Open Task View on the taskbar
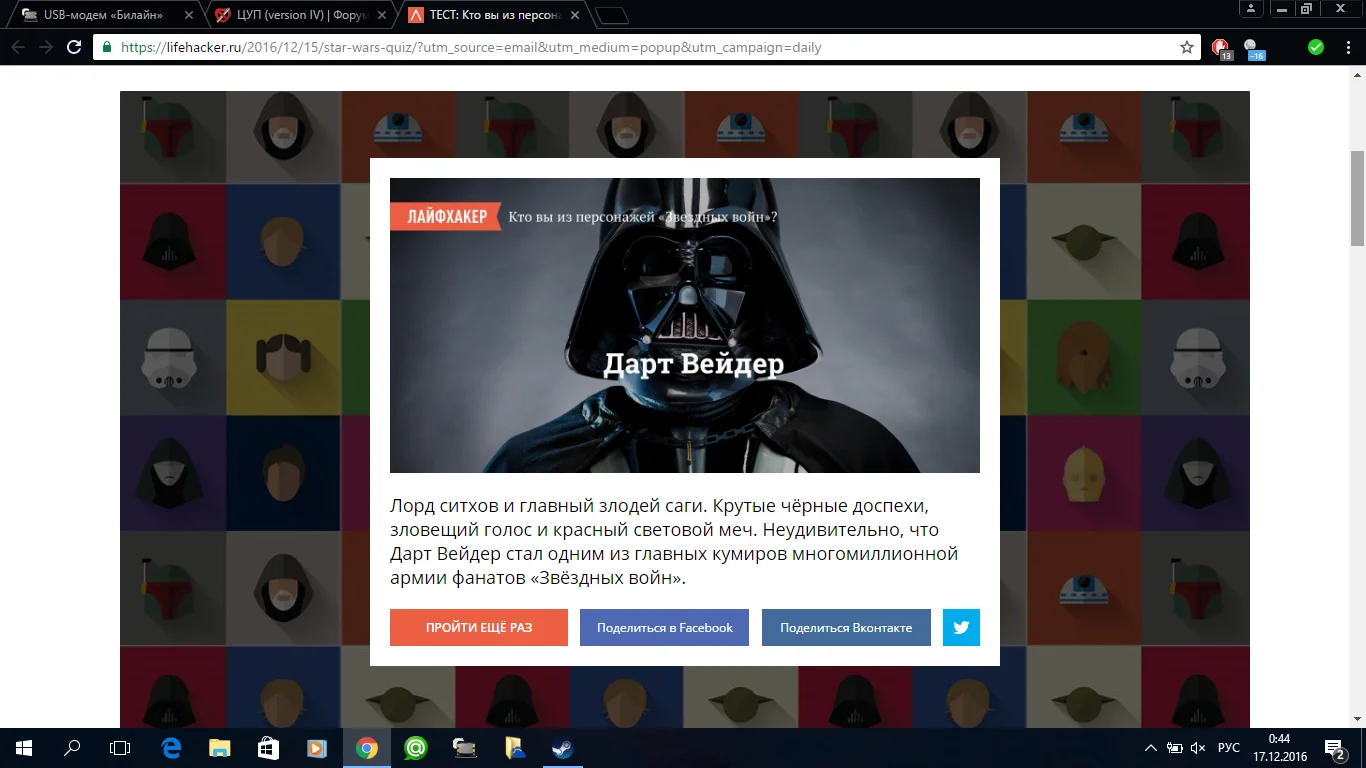1366x768 pixels. (x=119, y=747)
